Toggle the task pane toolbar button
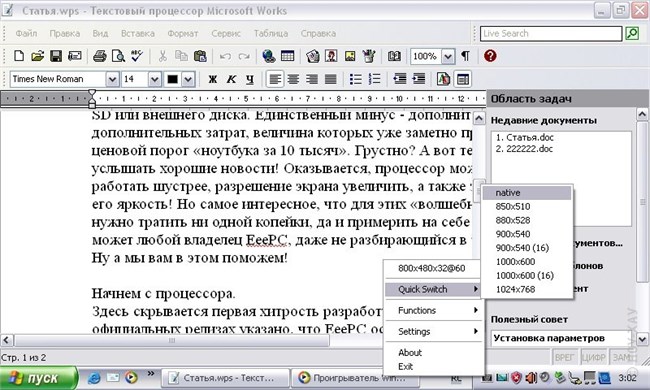The width and height of the screenshot is (650, 390). point(463,79)
